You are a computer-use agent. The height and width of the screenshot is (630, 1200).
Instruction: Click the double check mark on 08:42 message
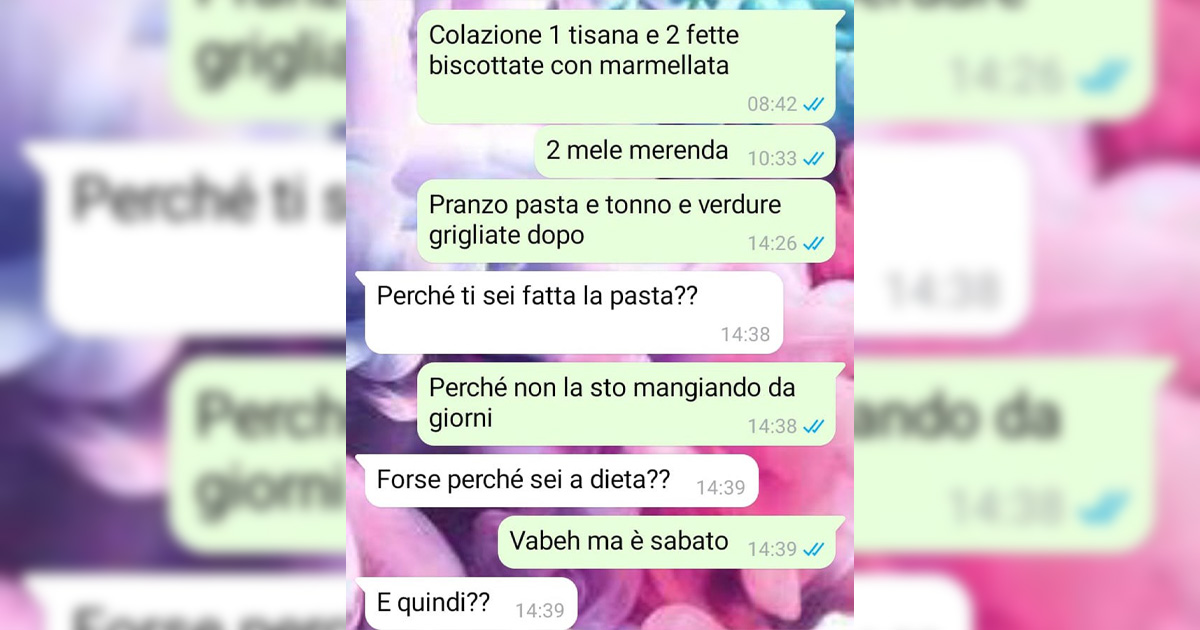tap(813, 105)
